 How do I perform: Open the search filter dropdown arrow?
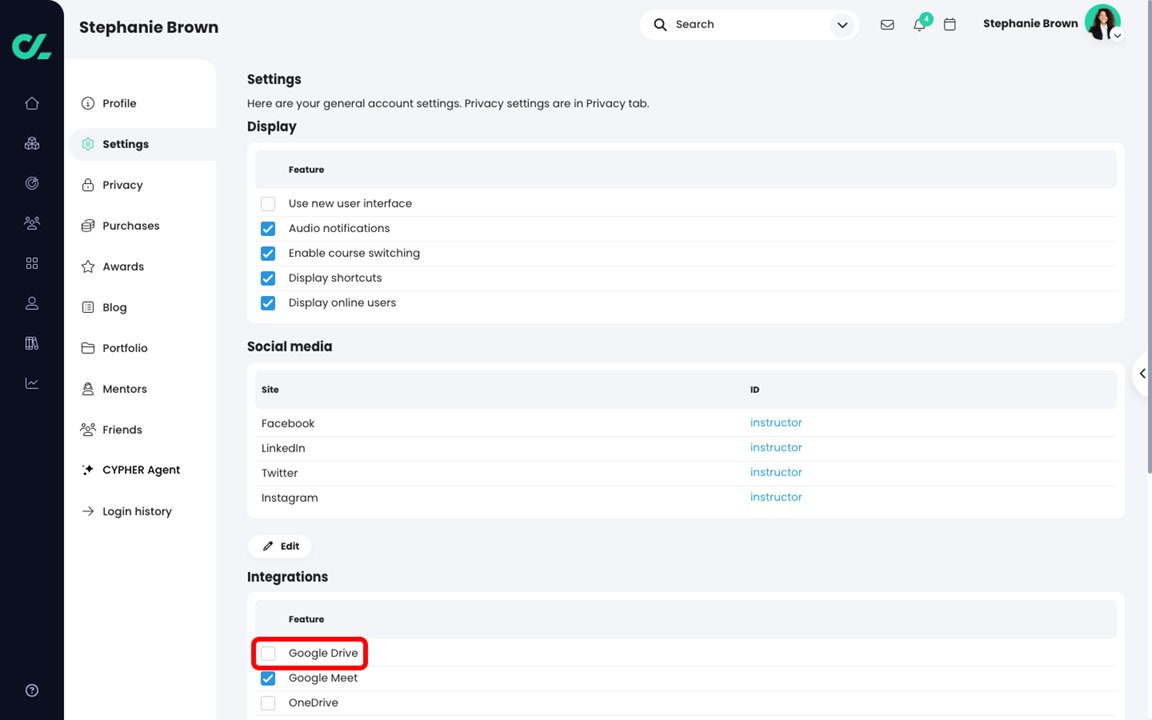pos(841,24)
